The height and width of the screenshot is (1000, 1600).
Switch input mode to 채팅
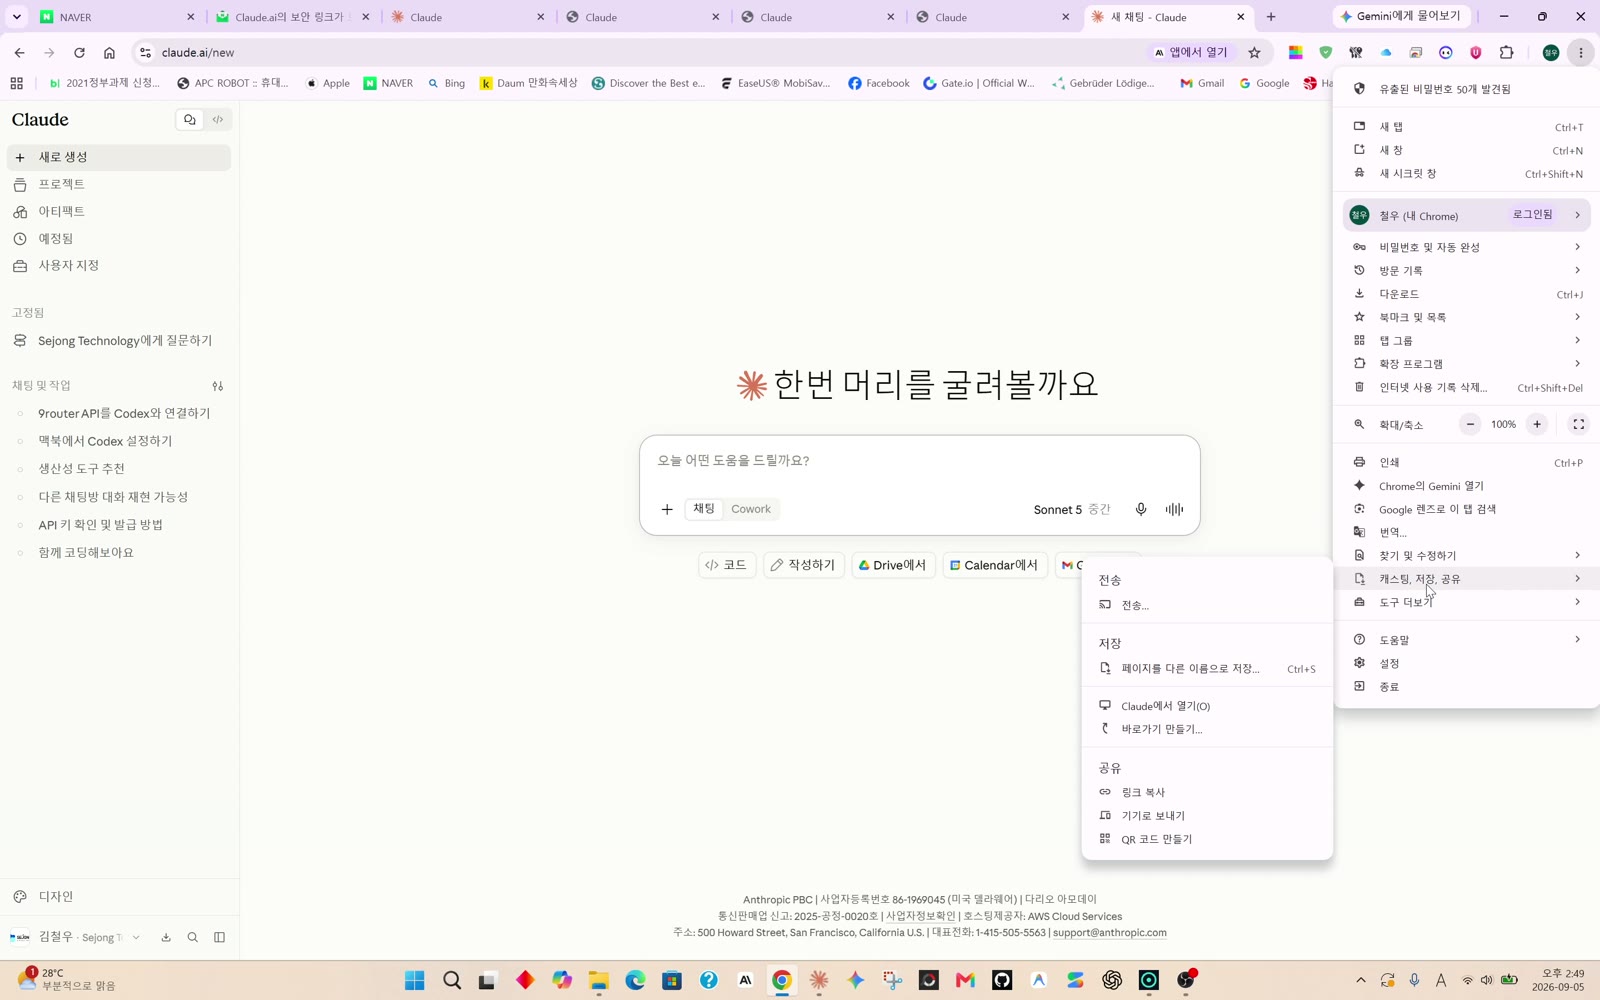704,509
